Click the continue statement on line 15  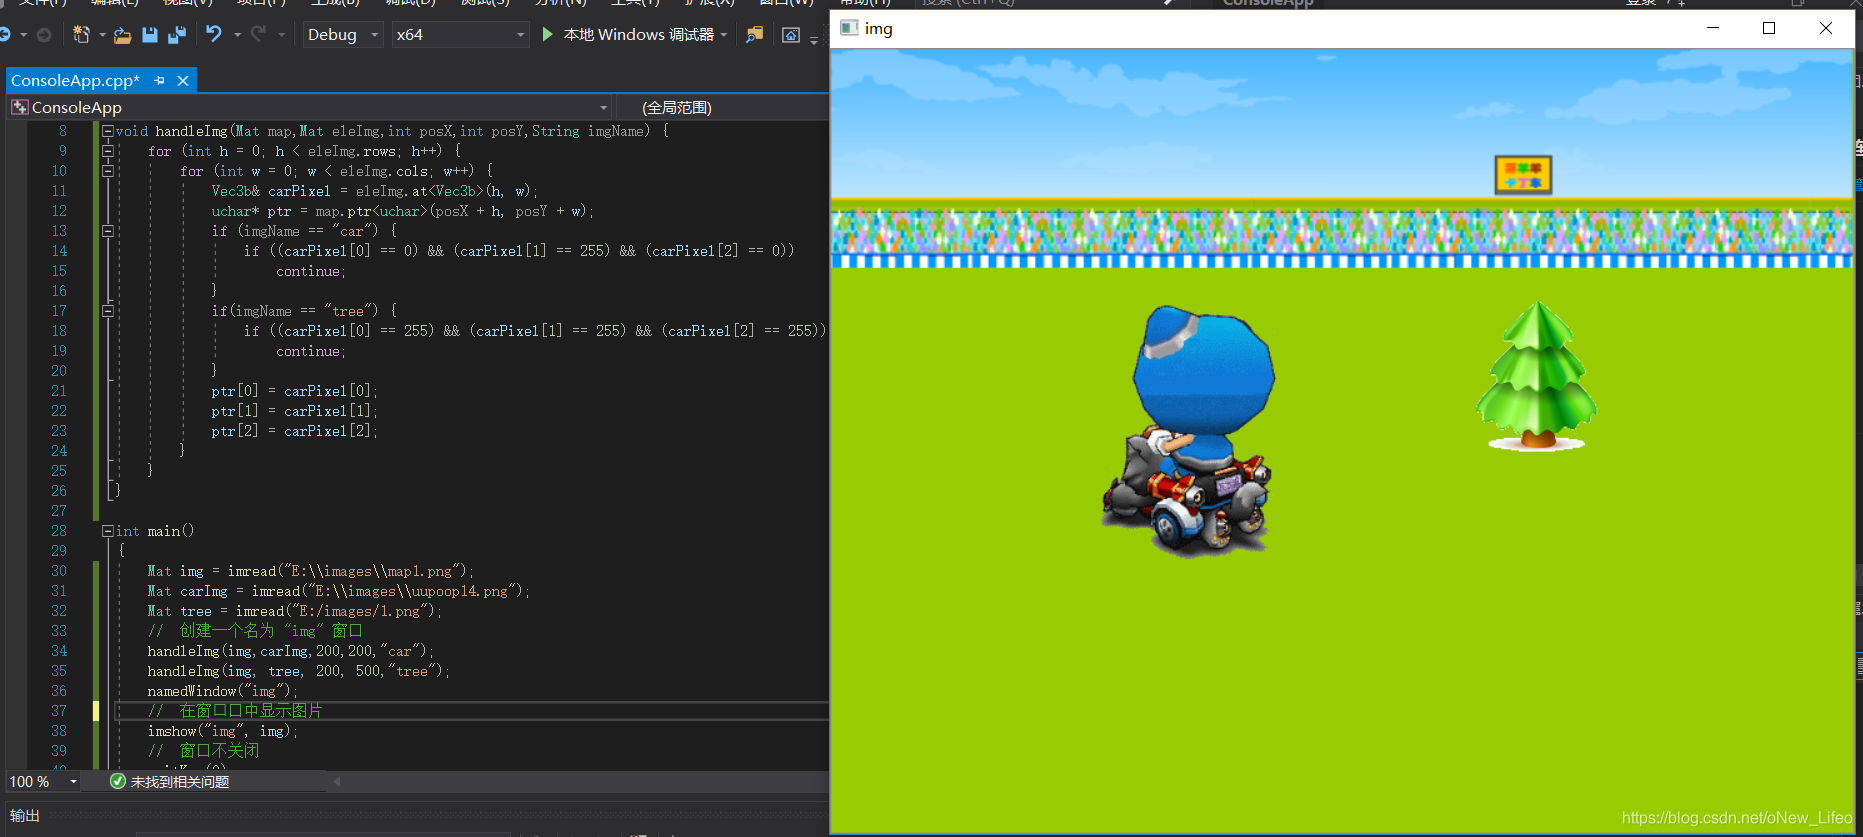[x=311, y=271]
